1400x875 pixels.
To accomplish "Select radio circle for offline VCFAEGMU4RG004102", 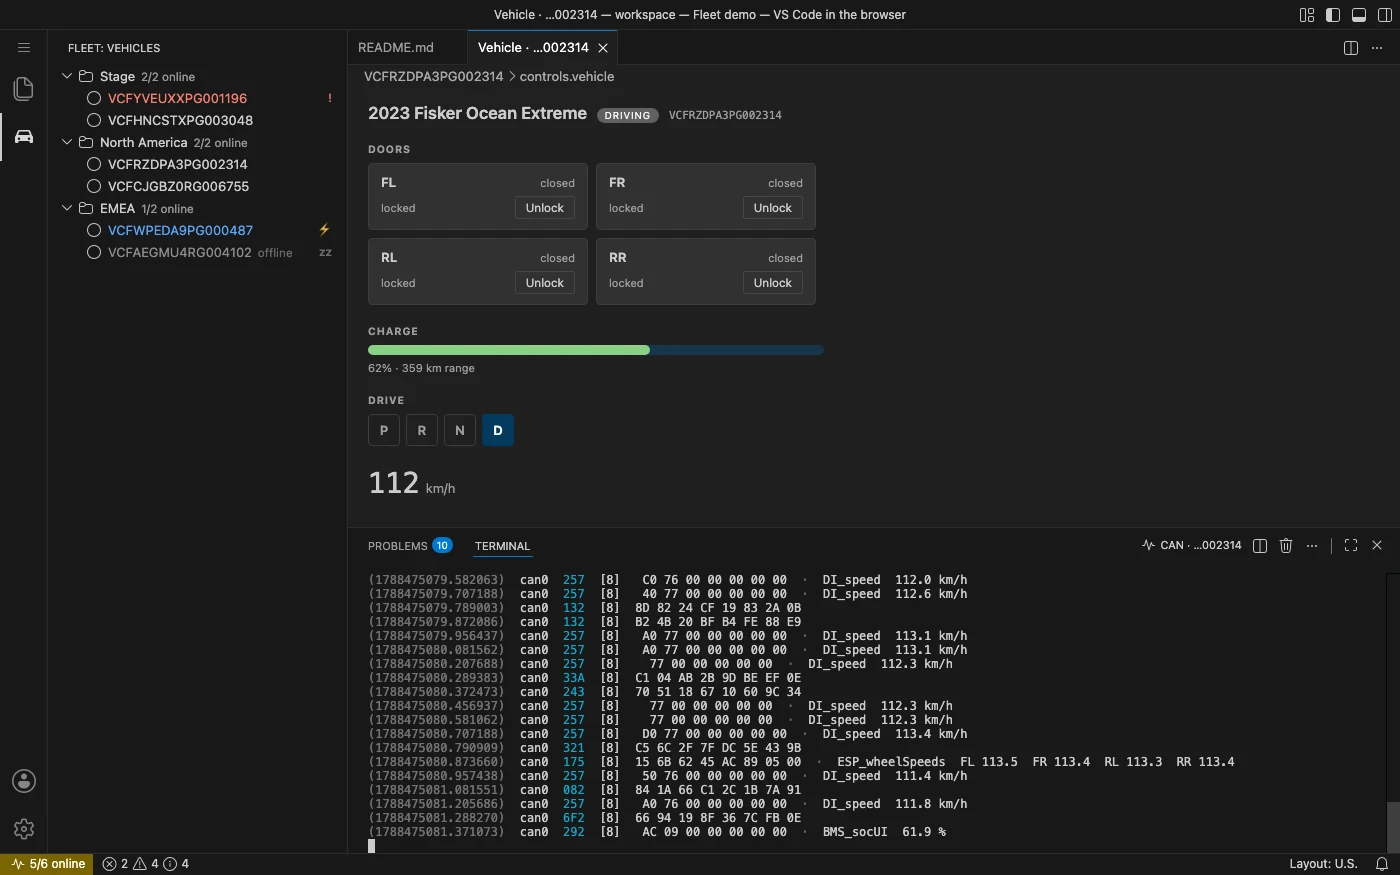I will (x=94, y=252).
